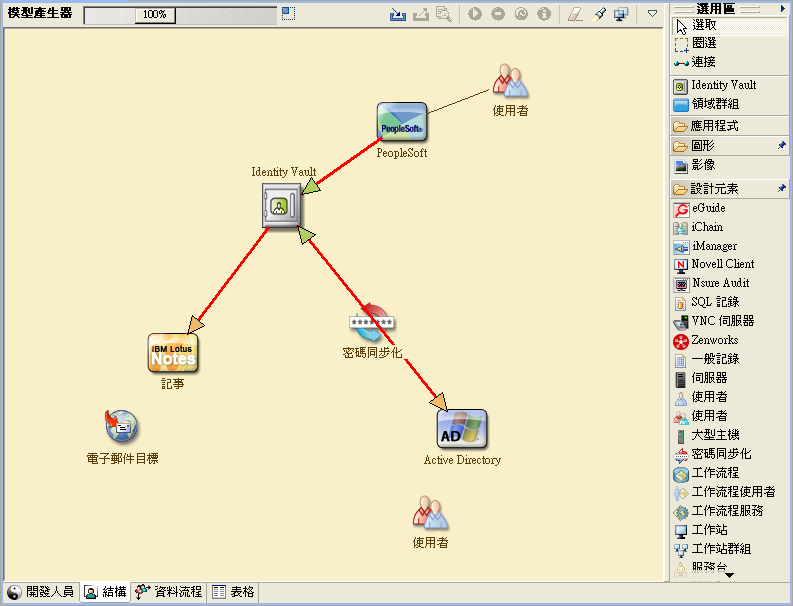Click the monitors toolbar icon
This screenshot has width=793, height=606.
[x=621, y=14]
